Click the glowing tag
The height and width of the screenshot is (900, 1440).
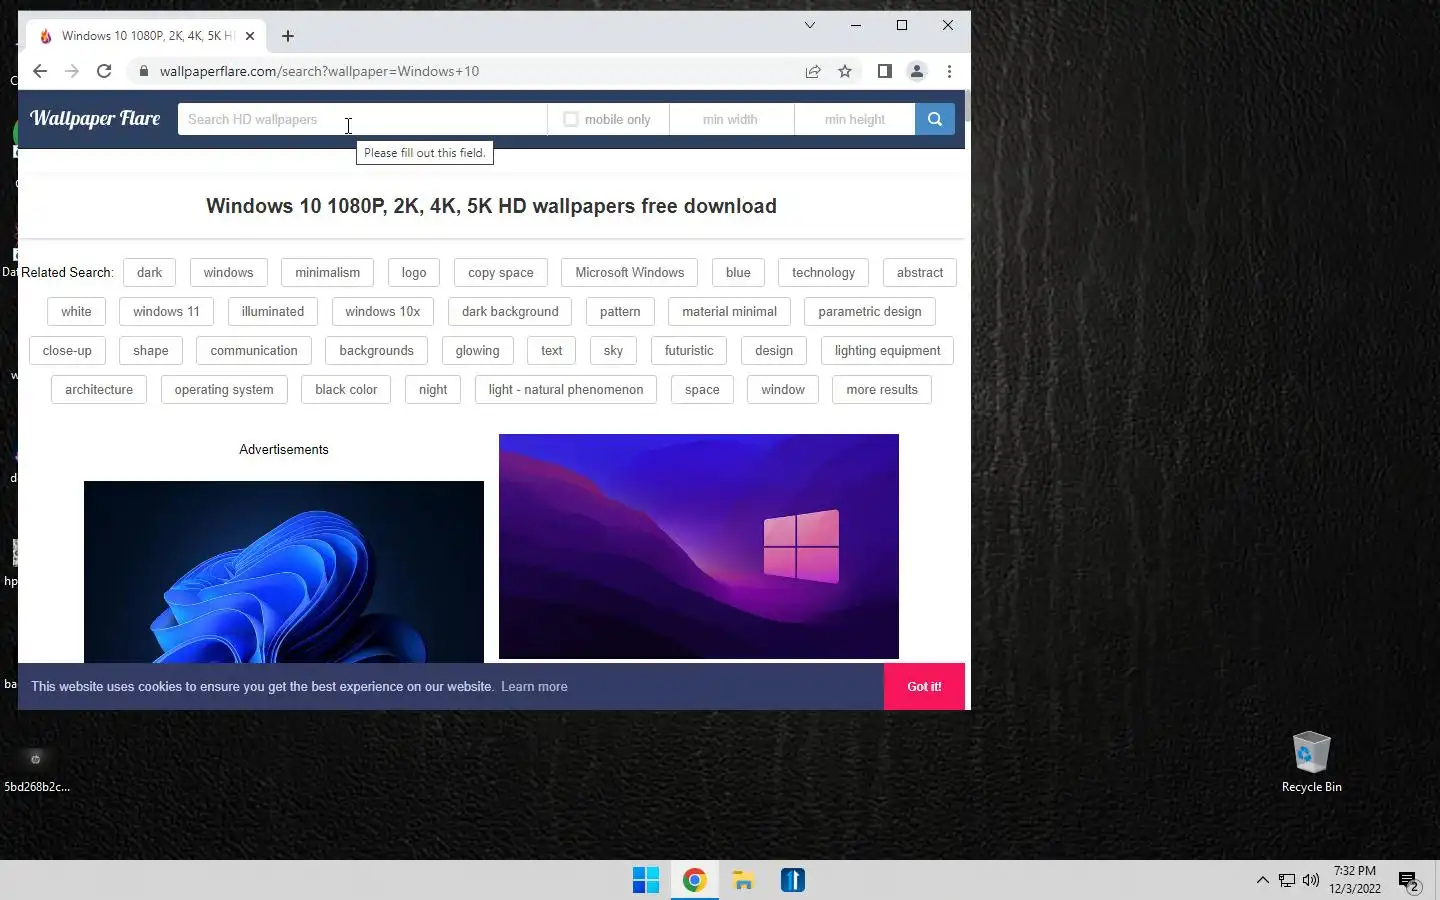pyautogui.click(x=477, y=350)
